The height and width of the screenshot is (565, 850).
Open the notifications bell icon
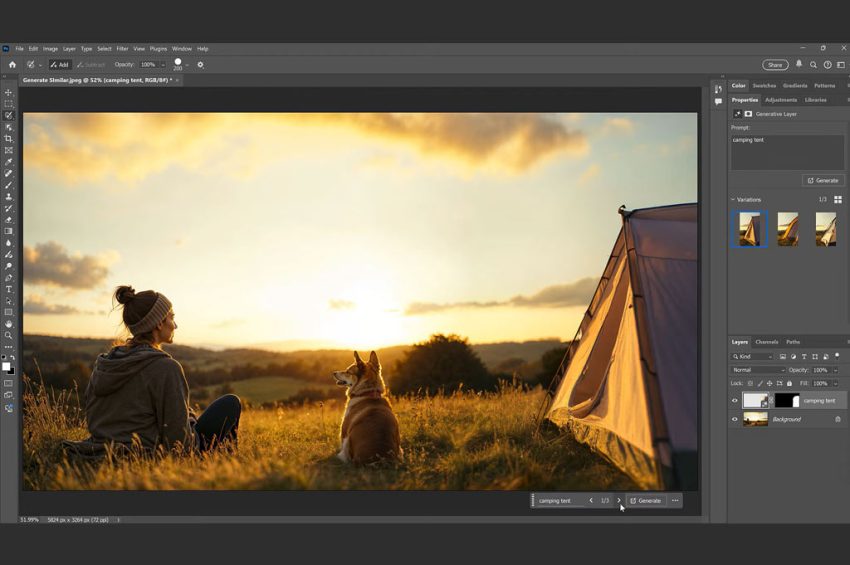coord(799,65)
